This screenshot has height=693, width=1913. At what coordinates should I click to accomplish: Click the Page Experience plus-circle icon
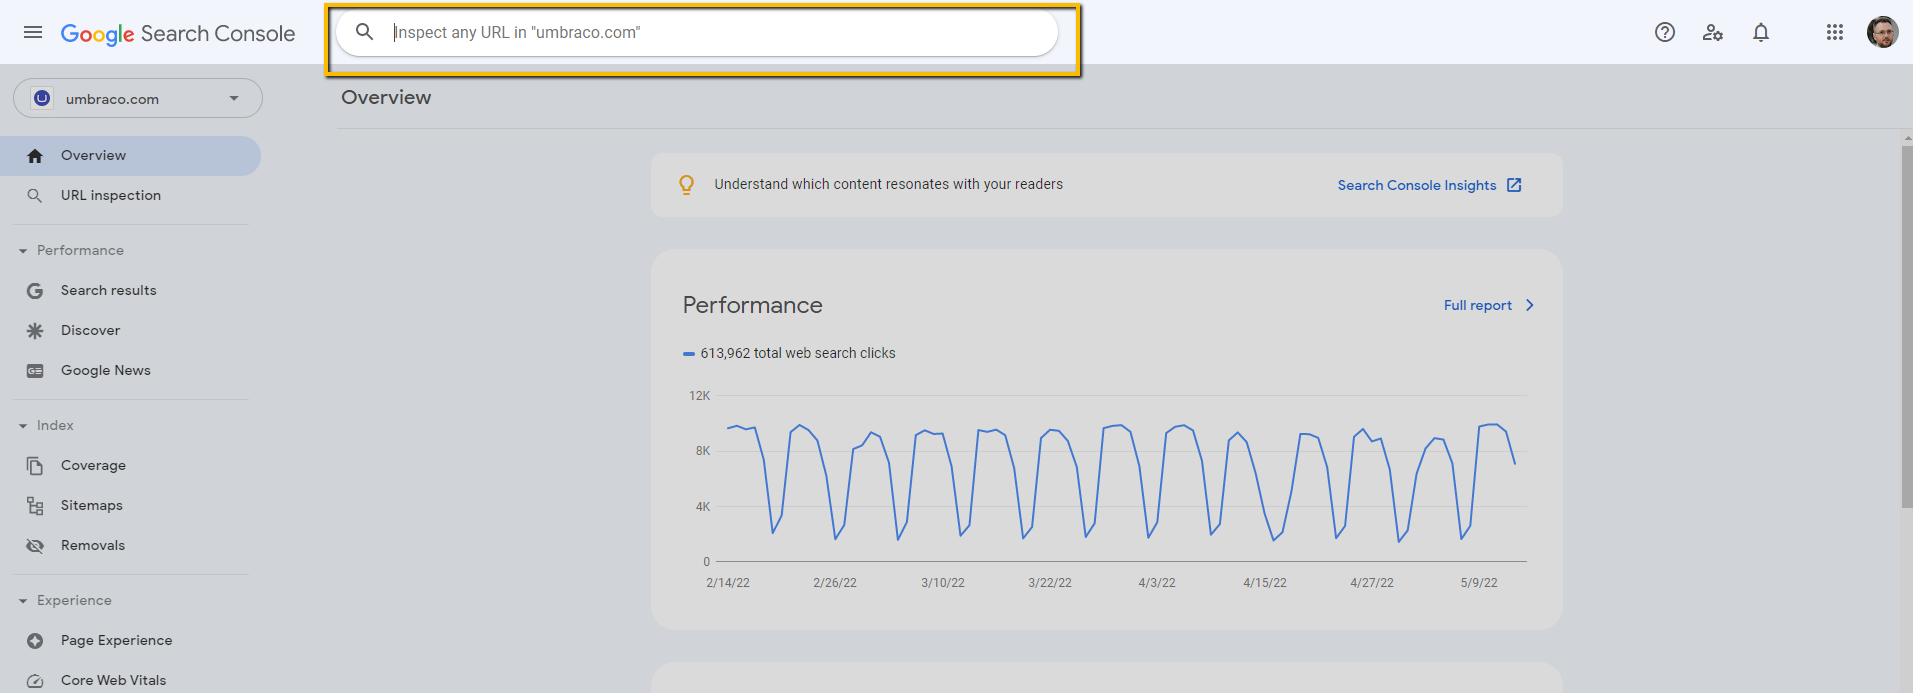(x=35, y=641)
